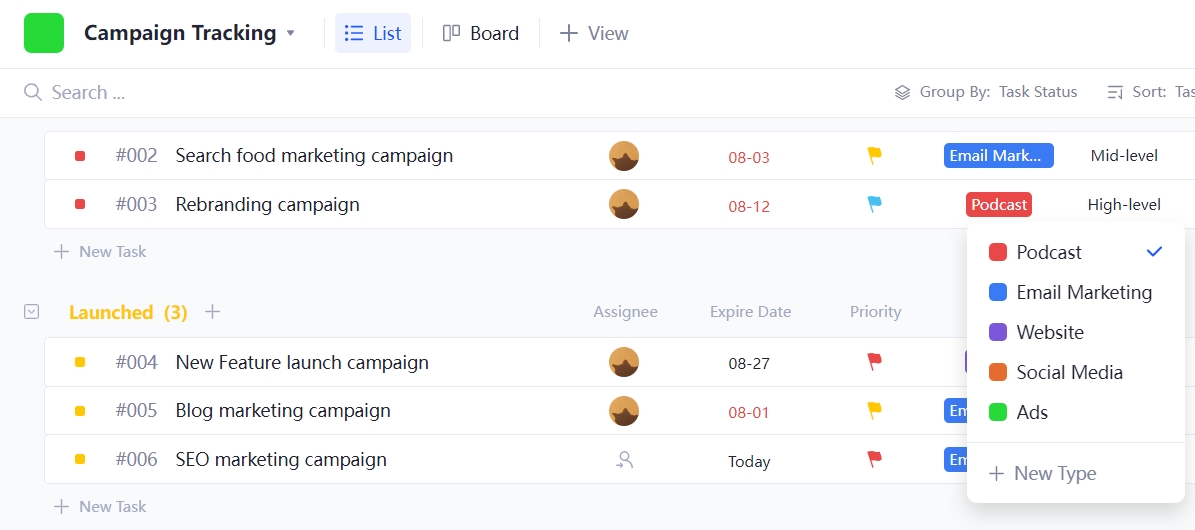Click the green Campaign Tracking project icon
Viewport: 1195px width, 530px height.
(44, 33)
